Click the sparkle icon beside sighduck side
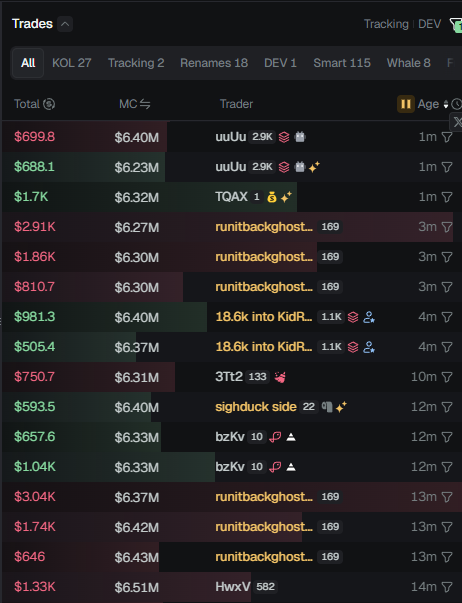This screenshot has height=603, width=462. coord(341,407)
